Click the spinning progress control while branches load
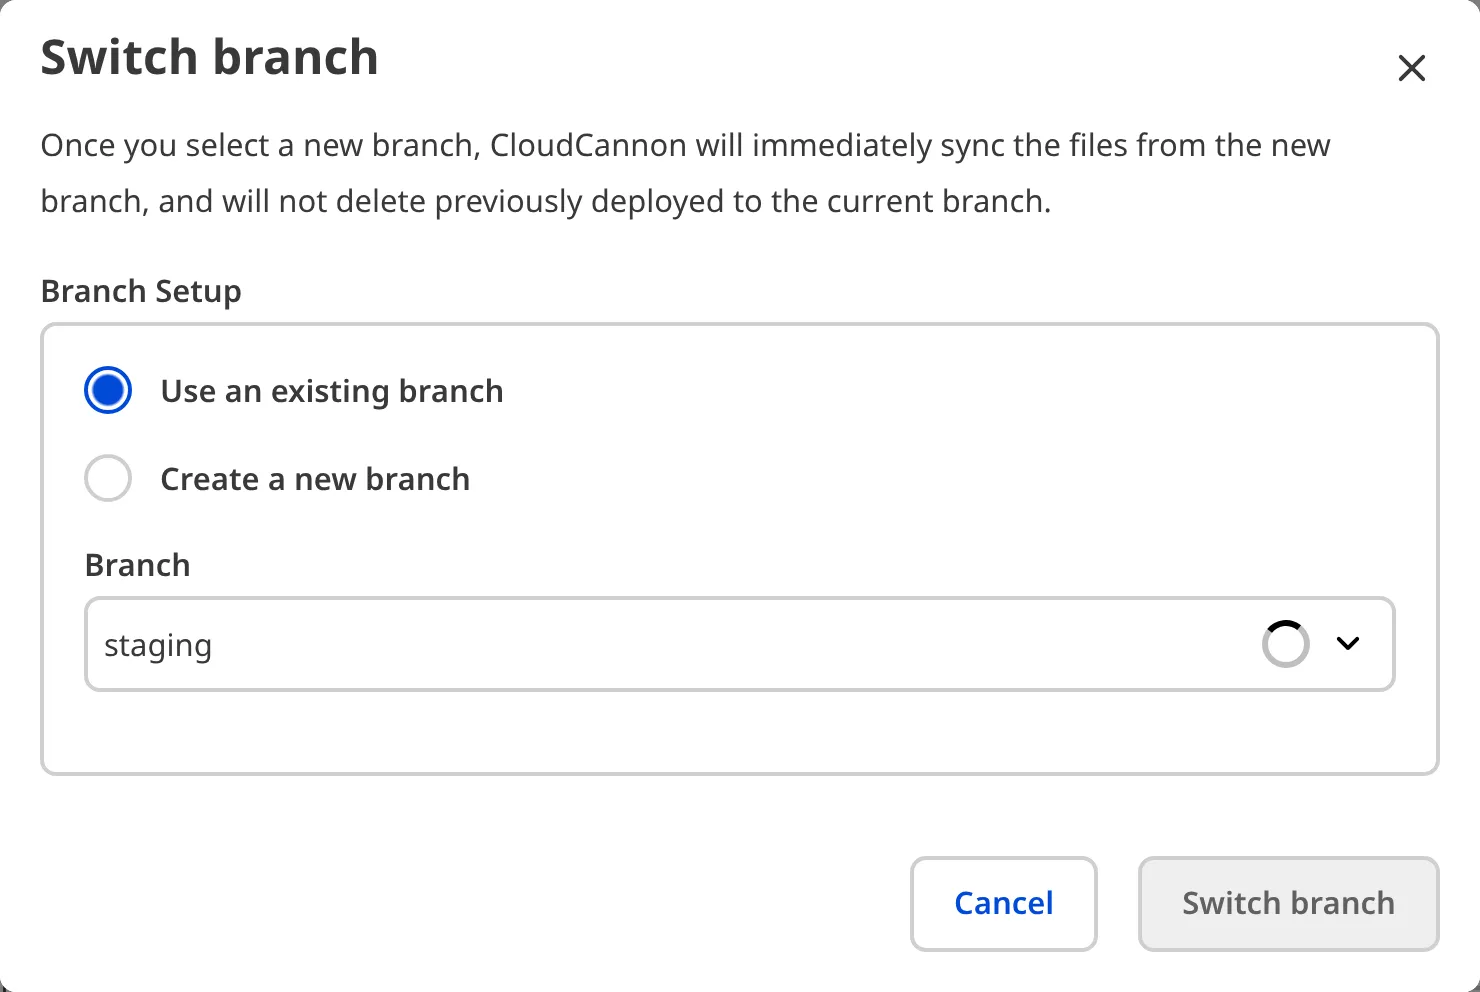Viewport: 1480px width, 992px height. (1285, 644)
